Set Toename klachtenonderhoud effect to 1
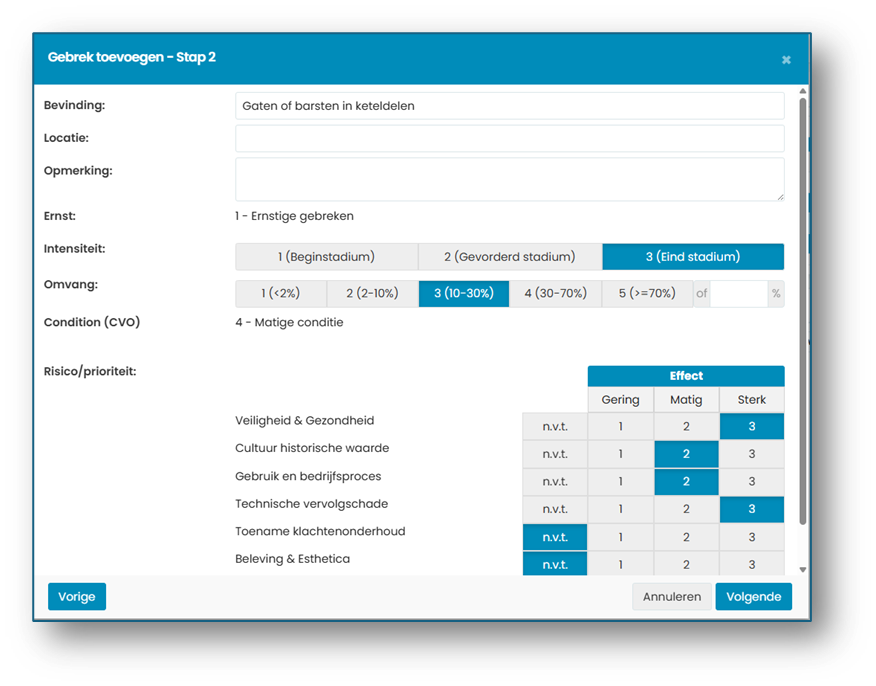876x686 pixels. [x=621, y=537]
